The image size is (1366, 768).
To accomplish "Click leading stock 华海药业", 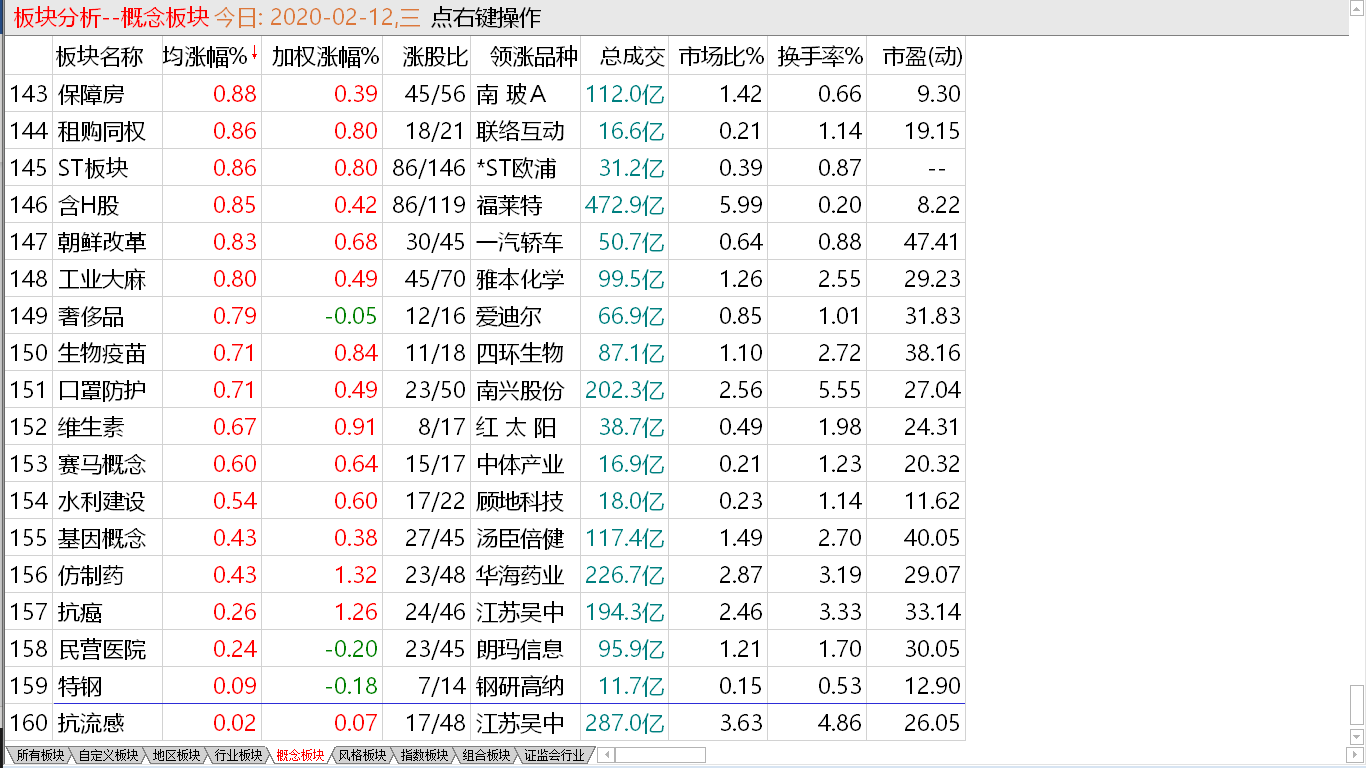I will (x=520, y=575).
